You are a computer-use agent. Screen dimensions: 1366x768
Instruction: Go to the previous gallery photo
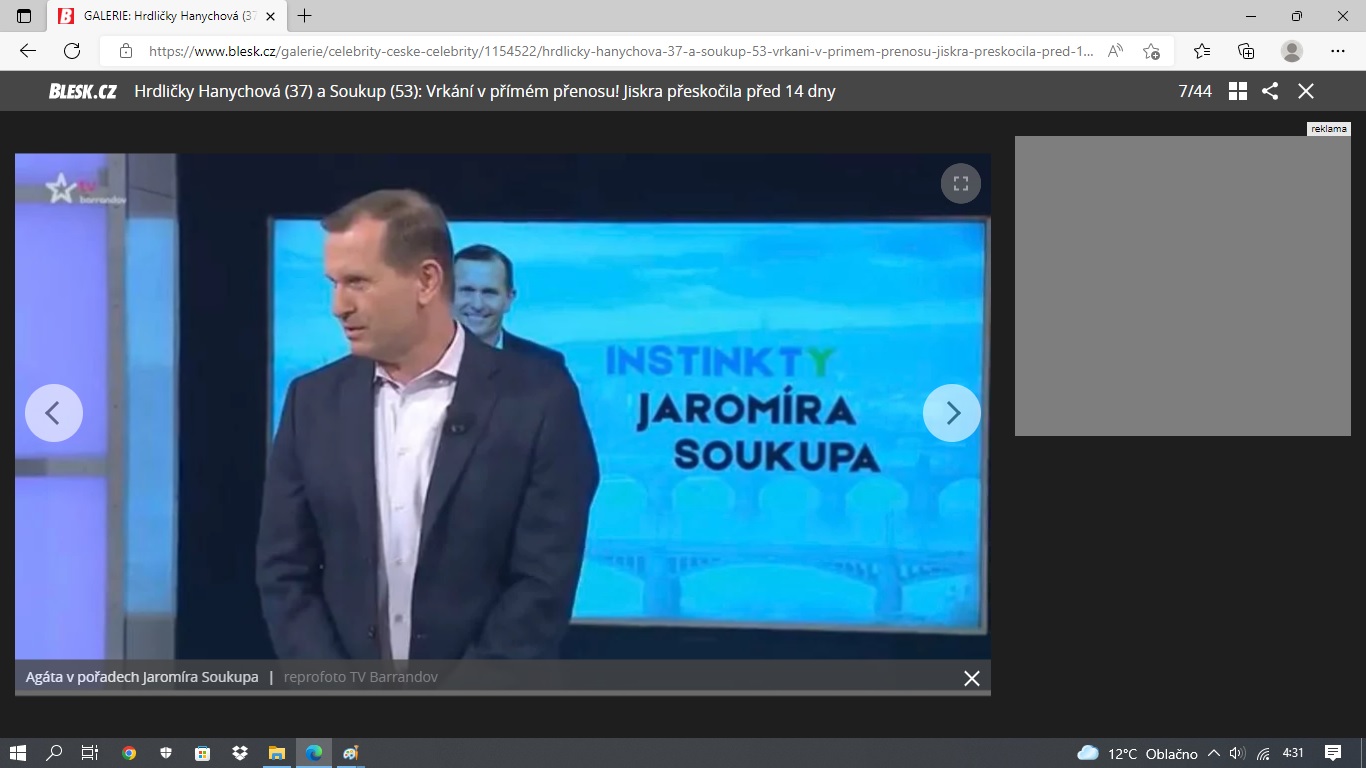click(x=53, y=412)
